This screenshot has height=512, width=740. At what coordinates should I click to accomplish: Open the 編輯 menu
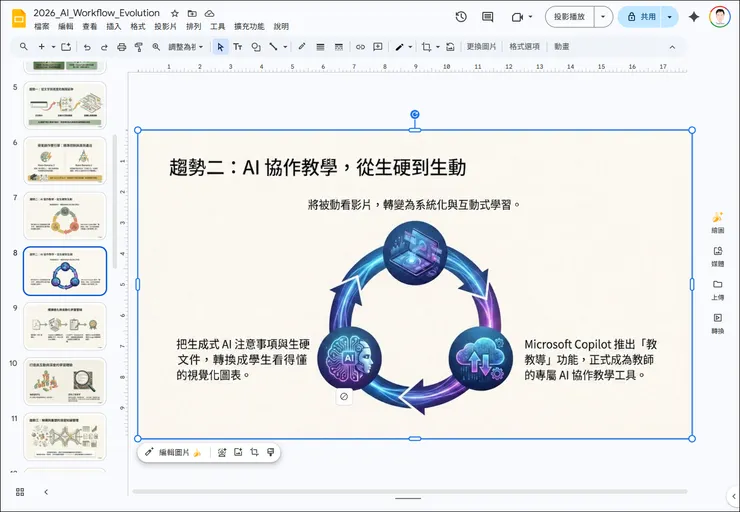(66, 26)
